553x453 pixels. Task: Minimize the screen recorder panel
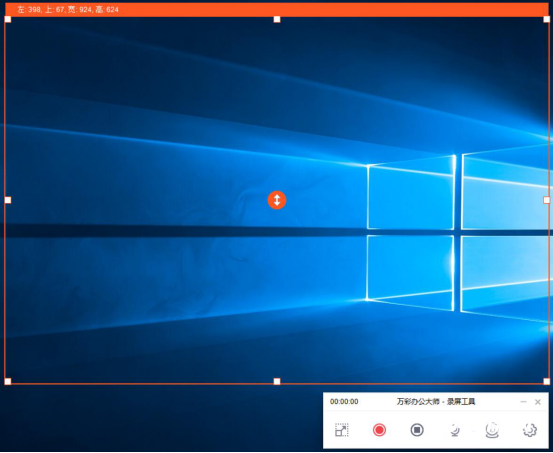pos(523,402)
